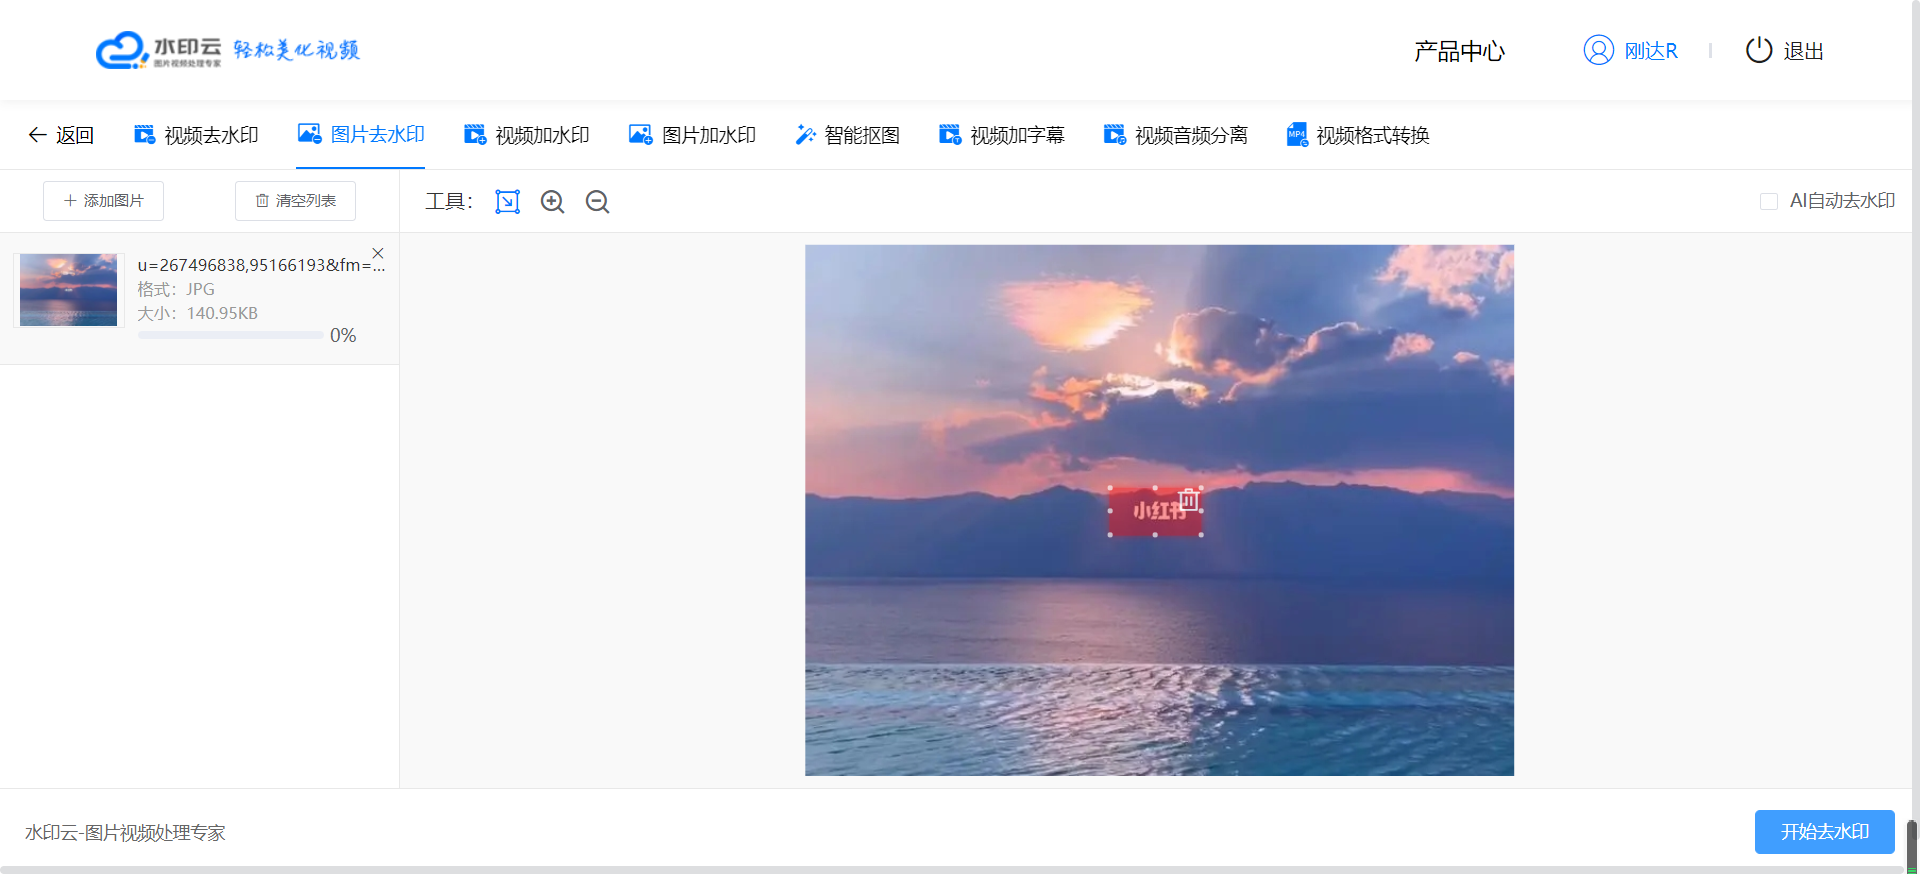The width and height of the screenshot is (1920, 874).
Task: Switch to the 图片加水印 tab
Action: 692,135
